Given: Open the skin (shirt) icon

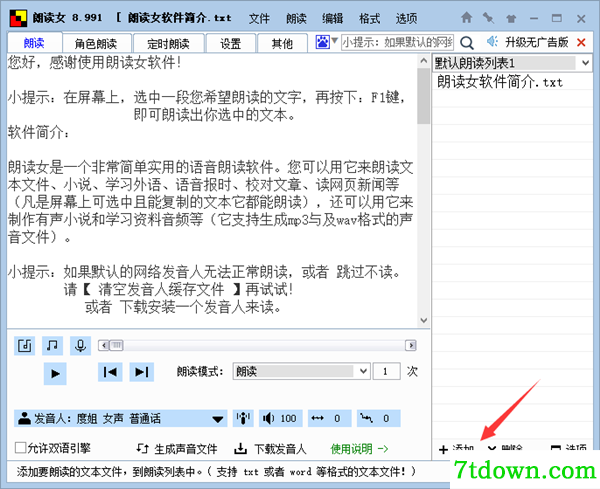Looking at the screenshot, I should [x=511, y=18].
